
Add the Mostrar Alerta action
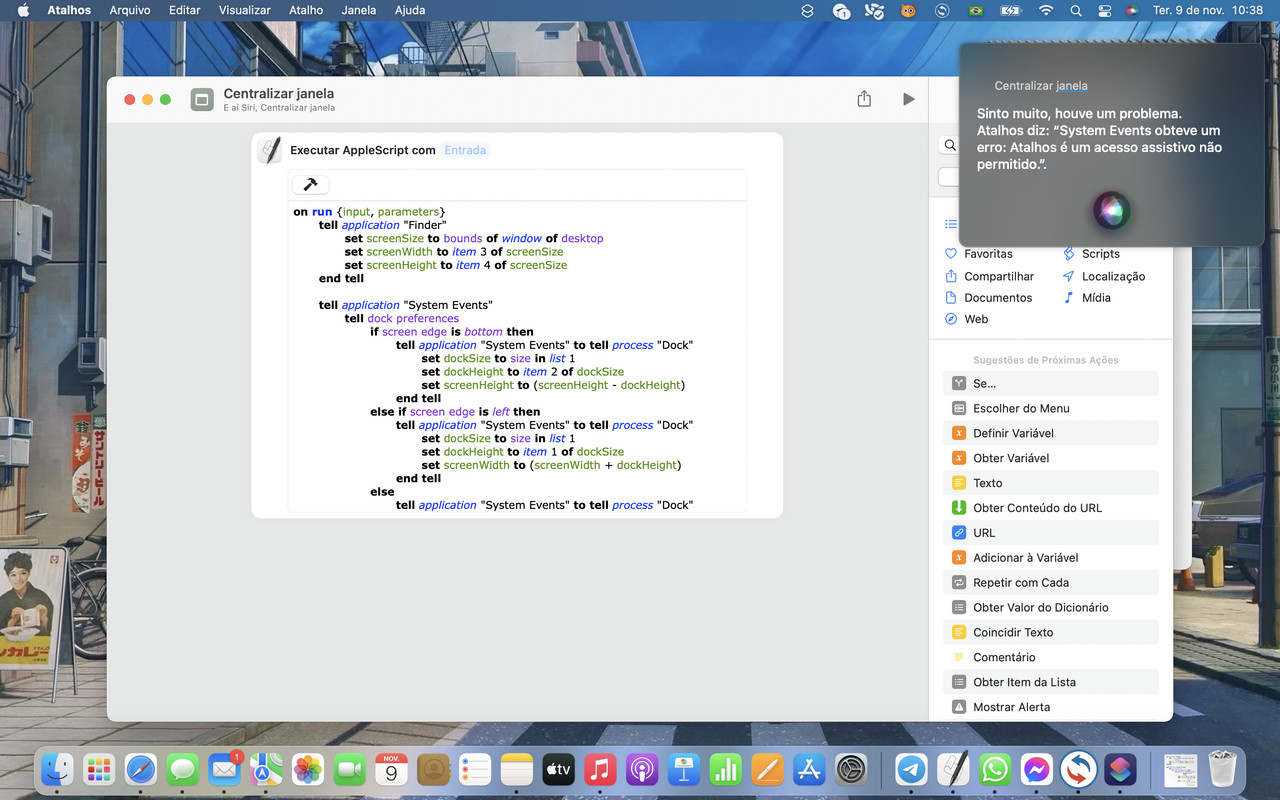tap(1051, 707)
